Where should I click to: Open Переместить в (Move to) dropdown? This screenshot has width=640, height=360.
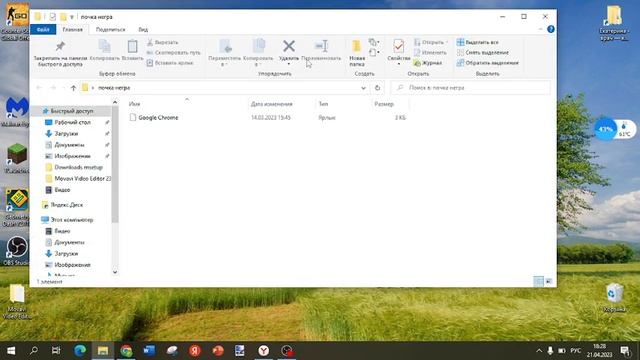(224, 53)
